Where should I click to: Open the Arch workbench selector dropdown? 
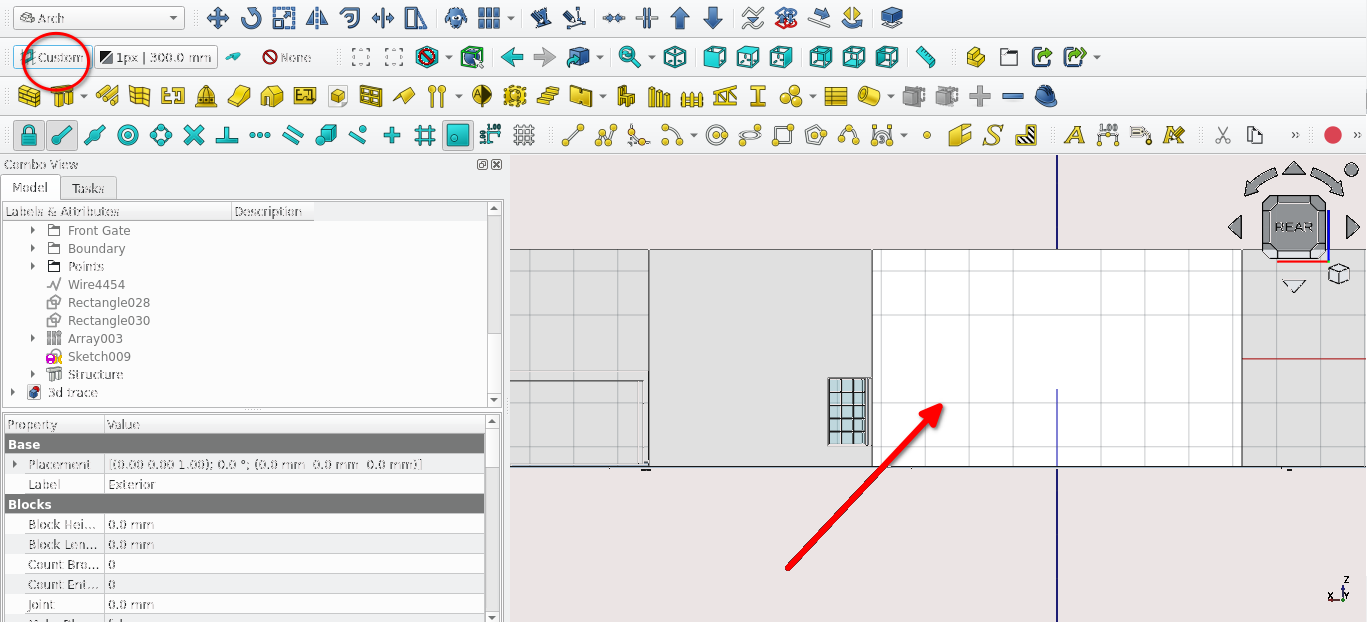point(99,18)
